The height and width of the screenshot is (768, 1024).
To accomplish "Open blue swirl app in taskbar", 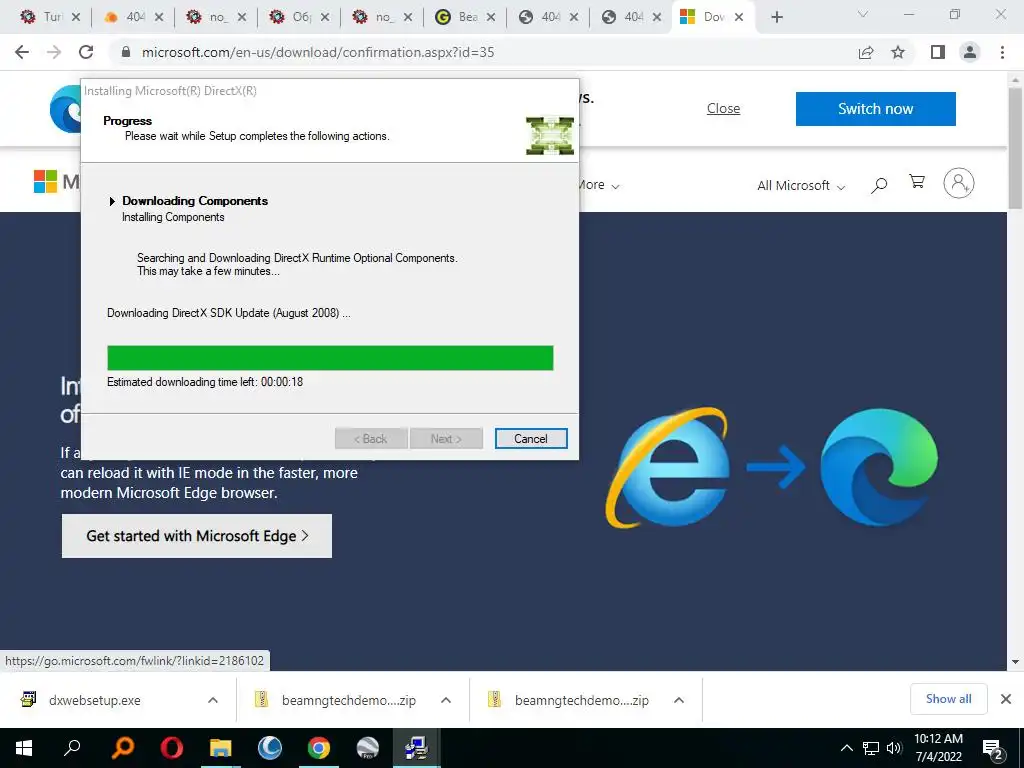I will [269, 748].
